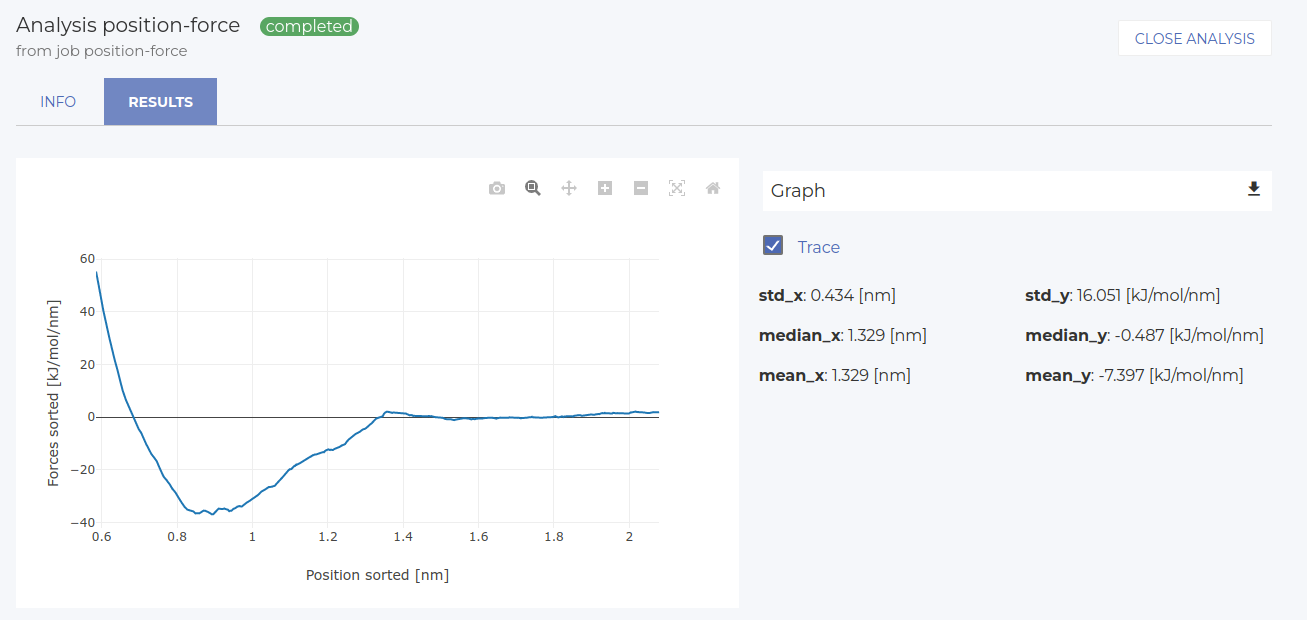Expand the Graph panel header
Image resolution: width=1307 pixels, height=620 pixels.
[1000, 191]
